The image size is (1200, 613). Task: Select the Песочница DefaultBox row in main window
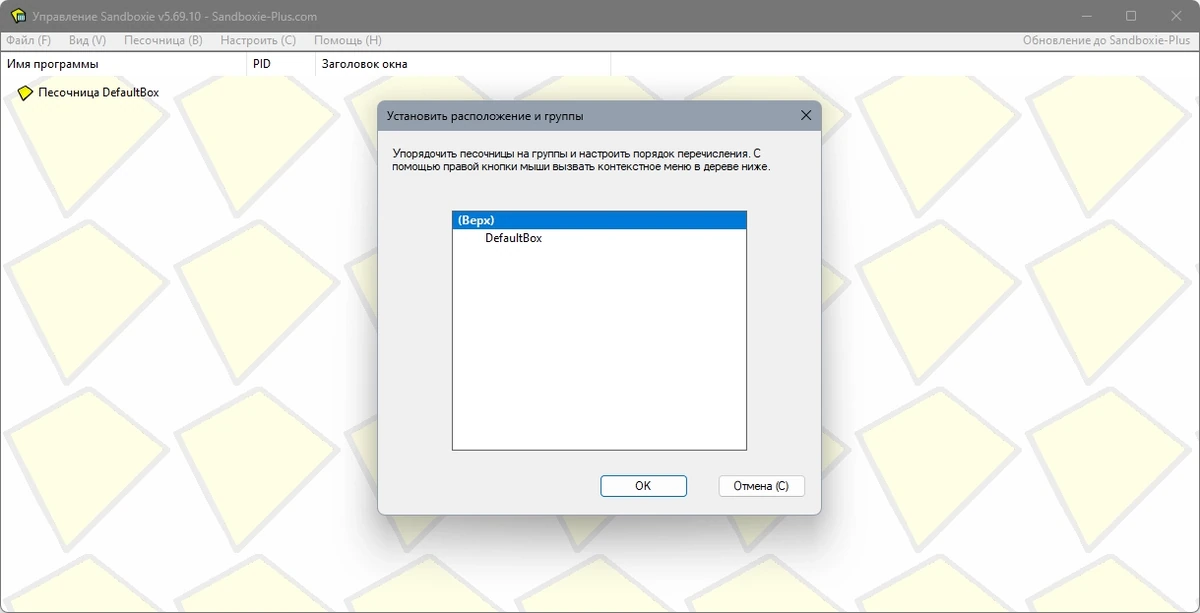(98, 93)
